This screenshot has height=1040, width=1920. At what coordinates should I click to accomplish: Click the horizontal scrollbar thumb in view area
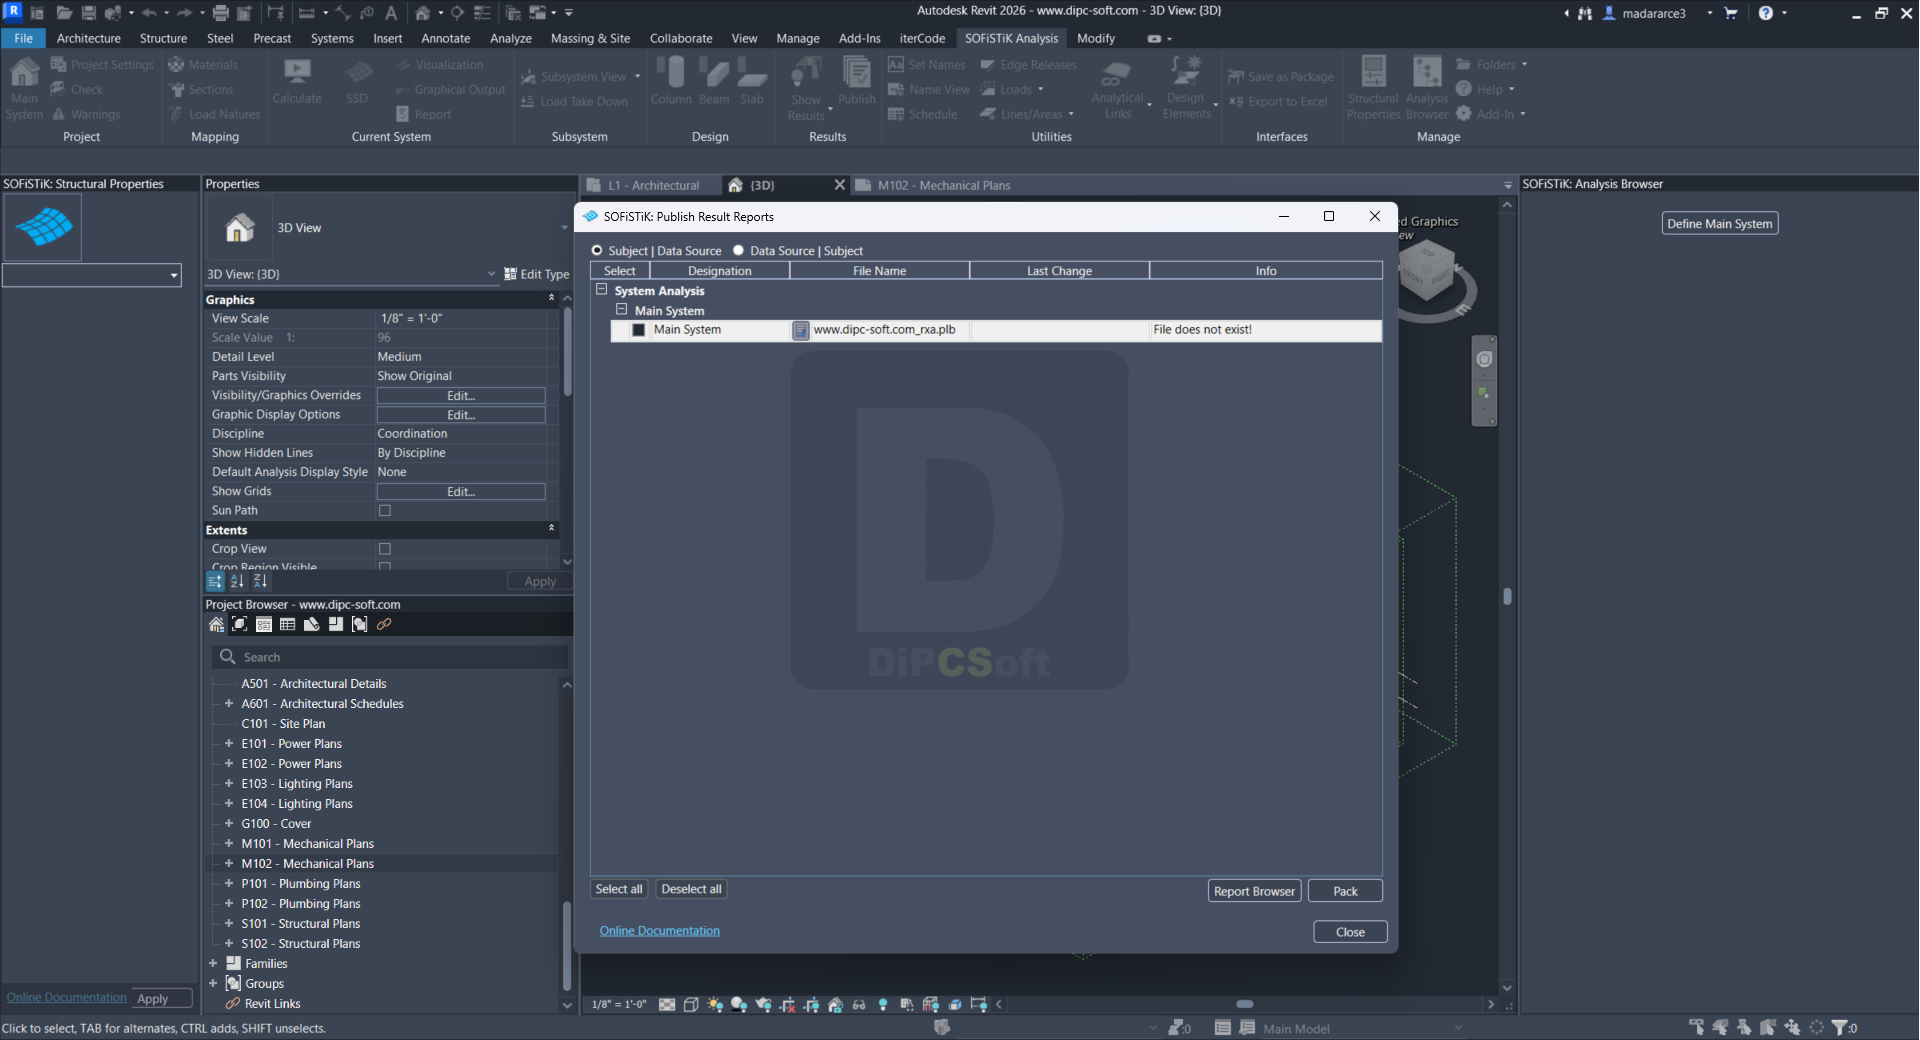click(1245, 1004)
